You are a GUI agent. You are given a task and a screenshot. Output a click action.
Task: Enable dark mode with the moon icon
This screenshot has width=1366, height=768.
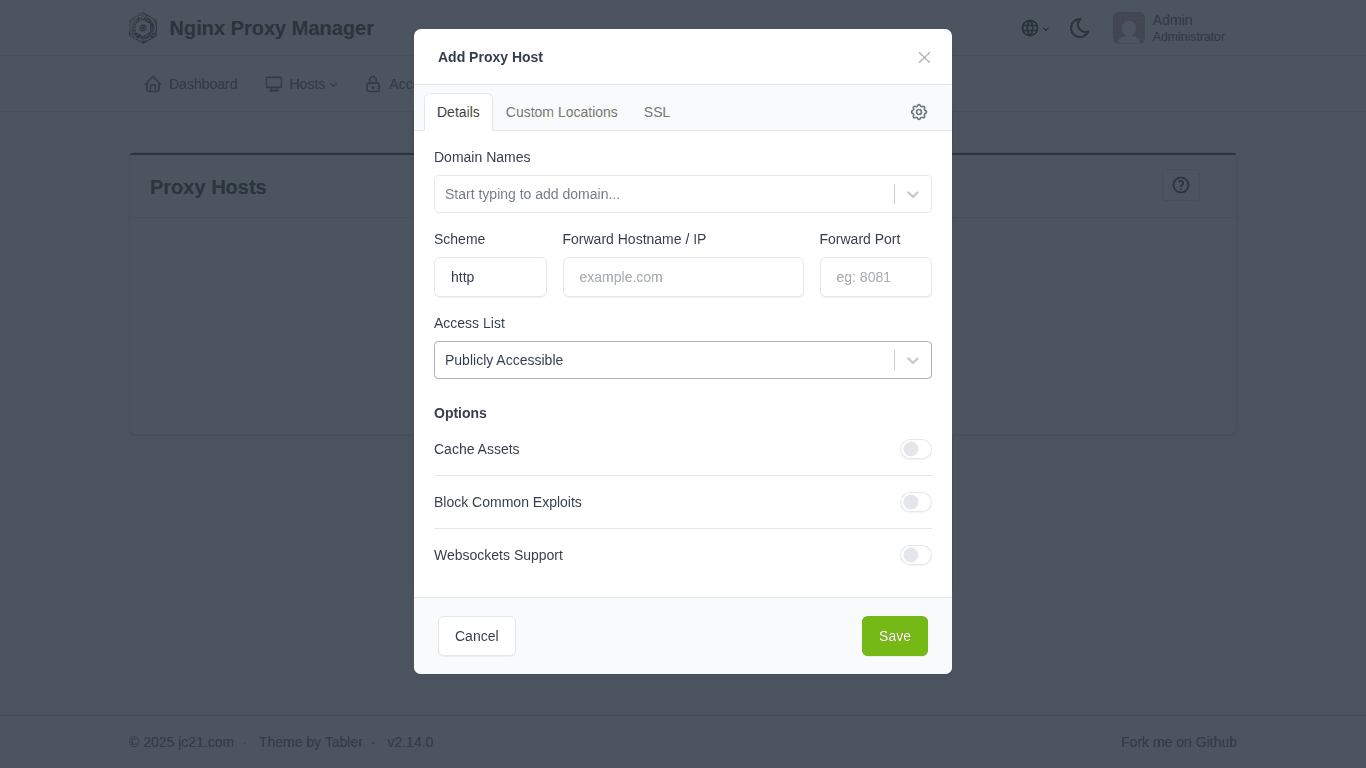click(x=1080, y=29)
